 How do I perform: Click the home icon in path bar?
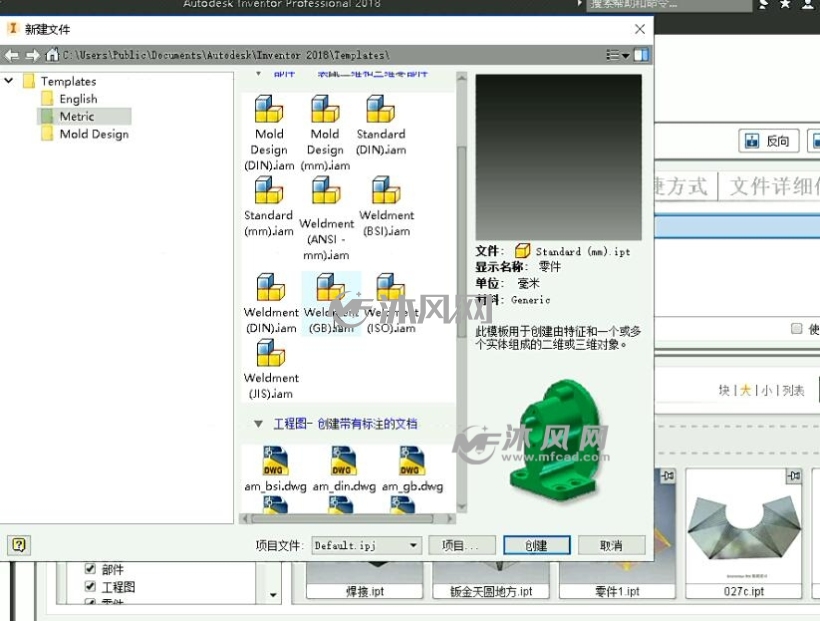click(x=52, y=54)
